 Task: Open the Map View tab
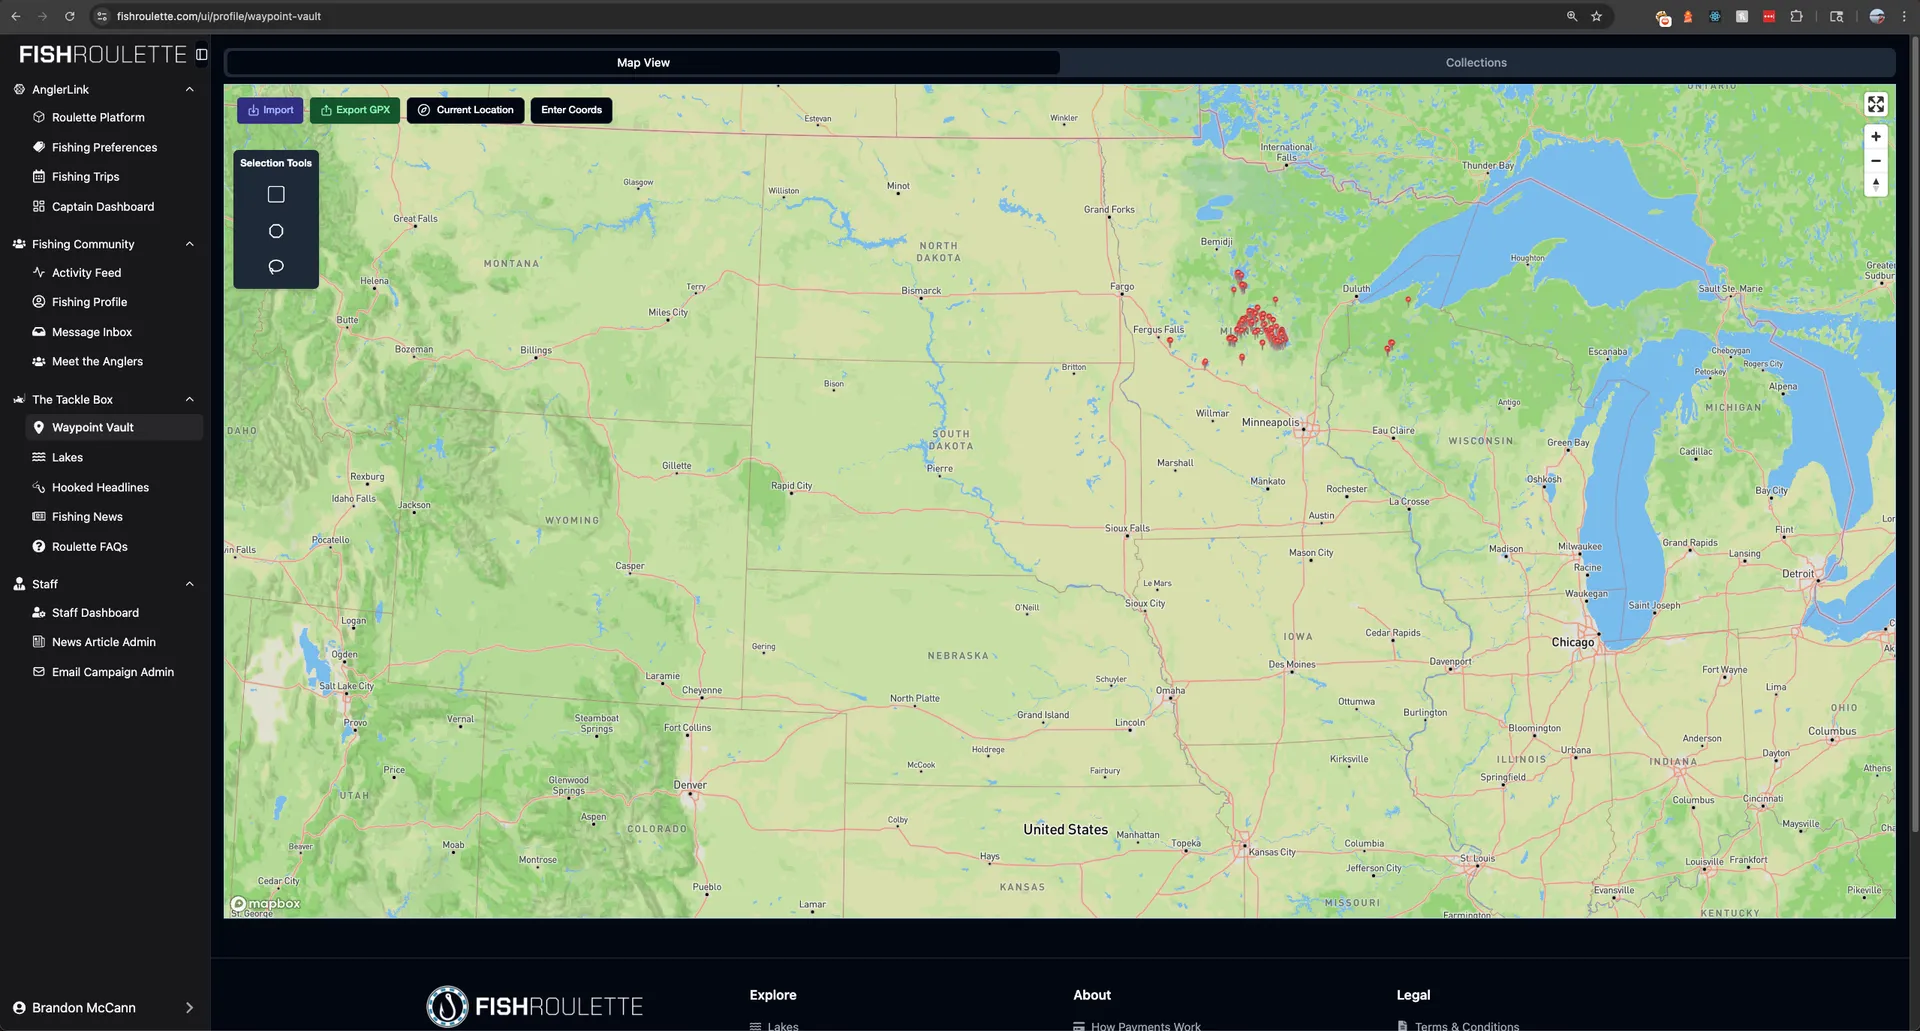pos(643,63)
